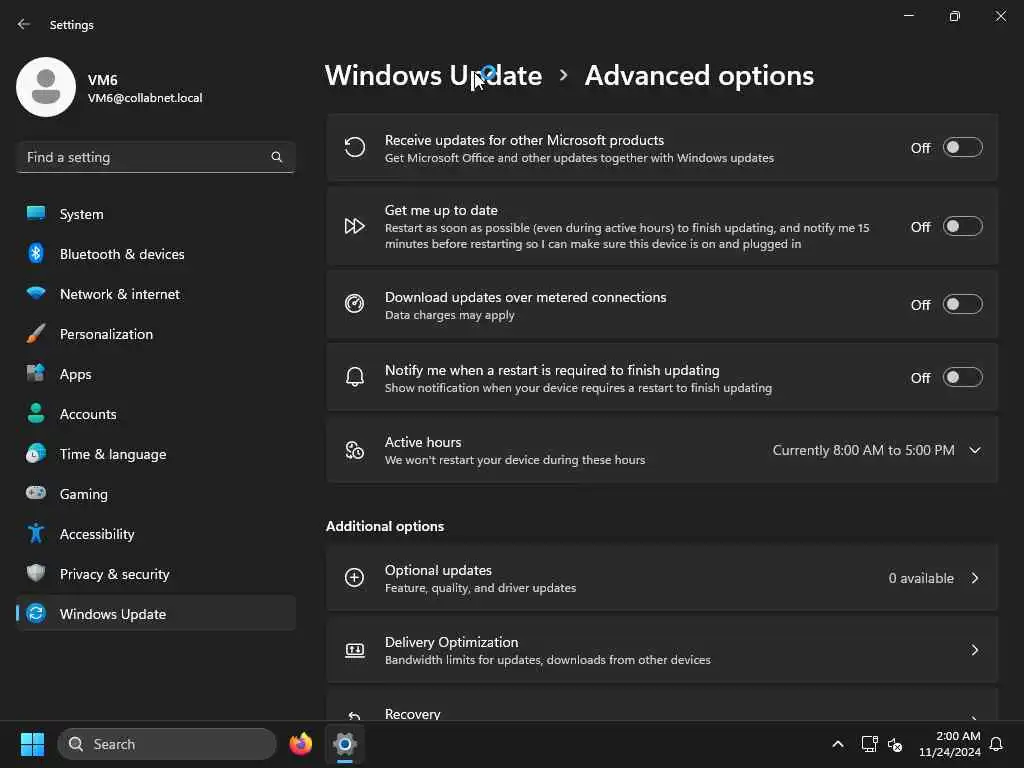Image resolution: width=1024 pixels, height=768 pixels.
Task: Click the Time & language clock icon
Action: pos(36,453)
